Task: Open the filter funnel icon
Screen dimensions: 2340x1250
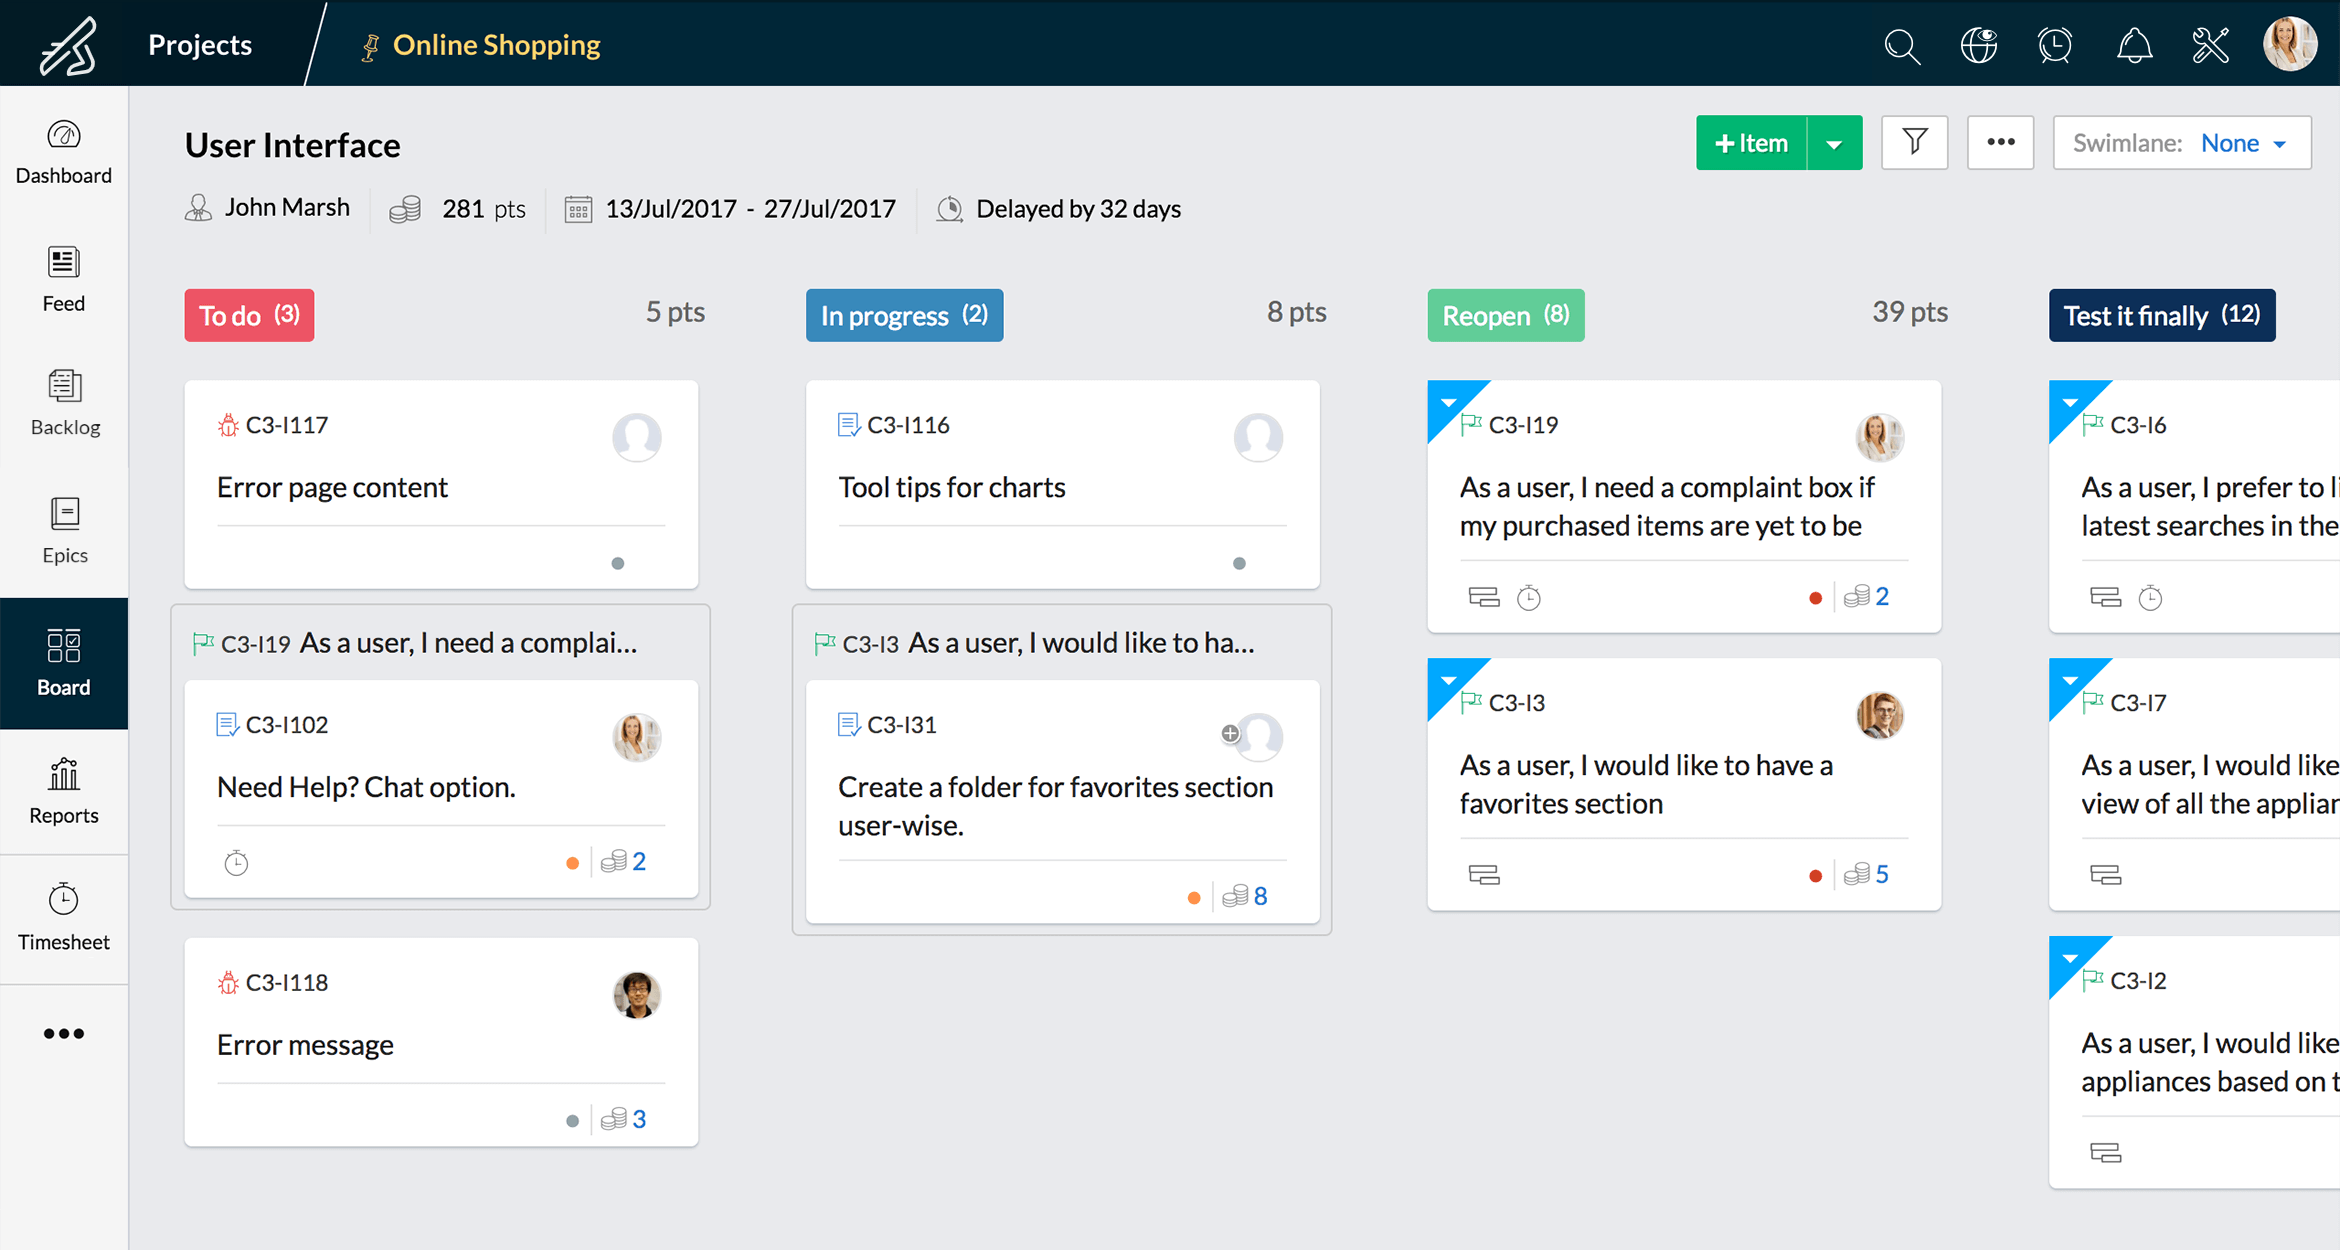Action: 1914,143
